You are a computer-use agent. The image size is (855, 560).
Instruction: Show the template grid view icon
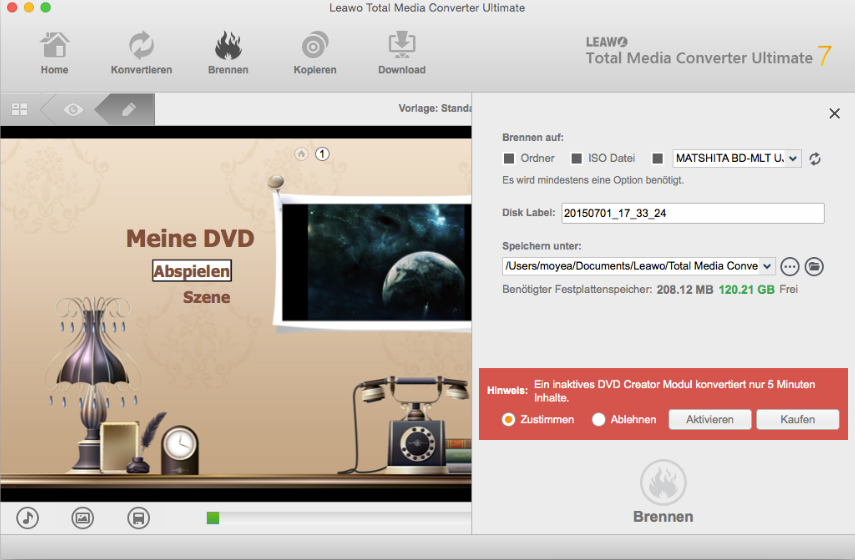[20, 110]
